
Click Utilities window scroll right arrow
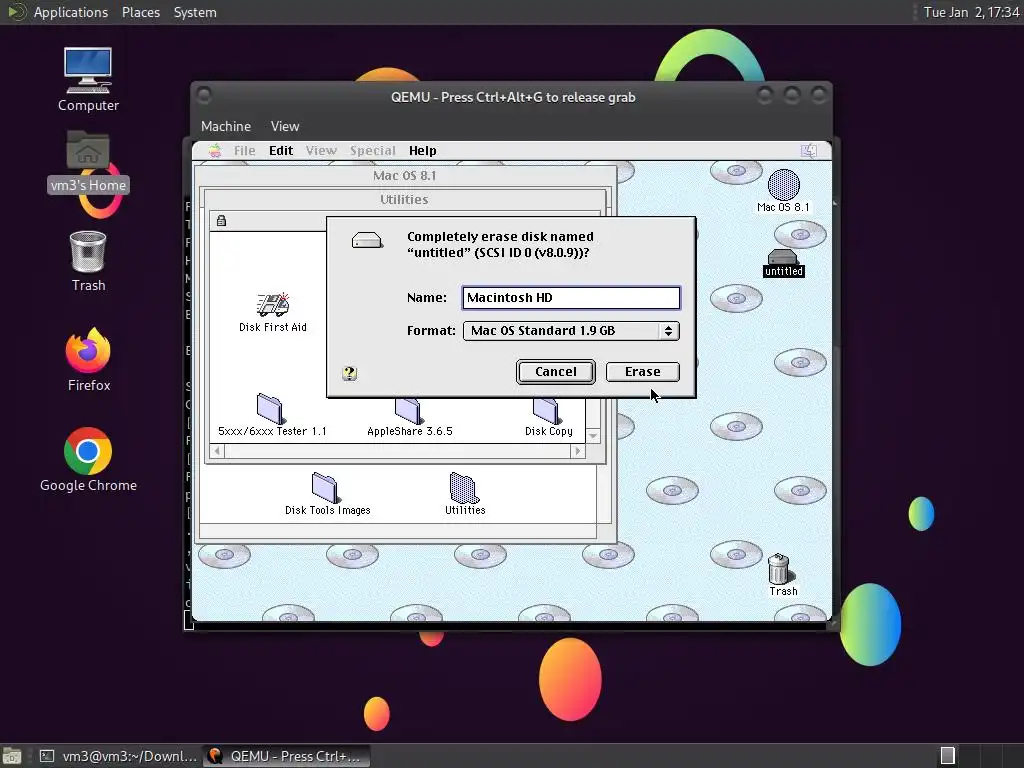[x=577, y=451]
